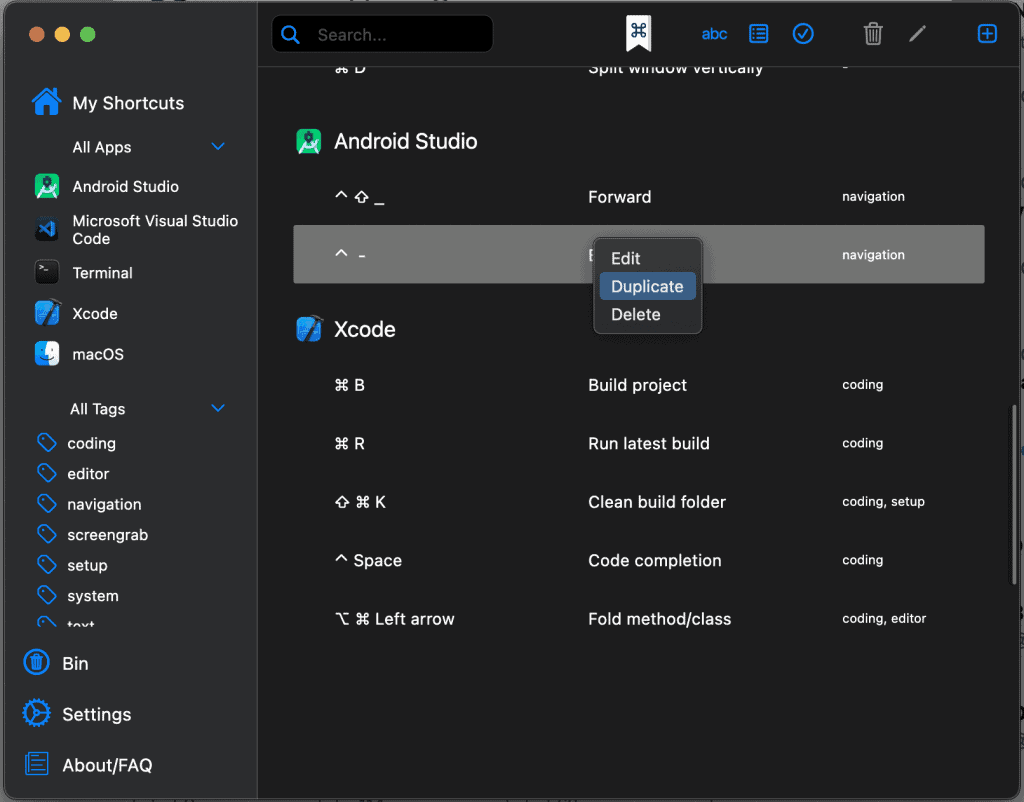Click the editor tag icon

coord(46,473)
